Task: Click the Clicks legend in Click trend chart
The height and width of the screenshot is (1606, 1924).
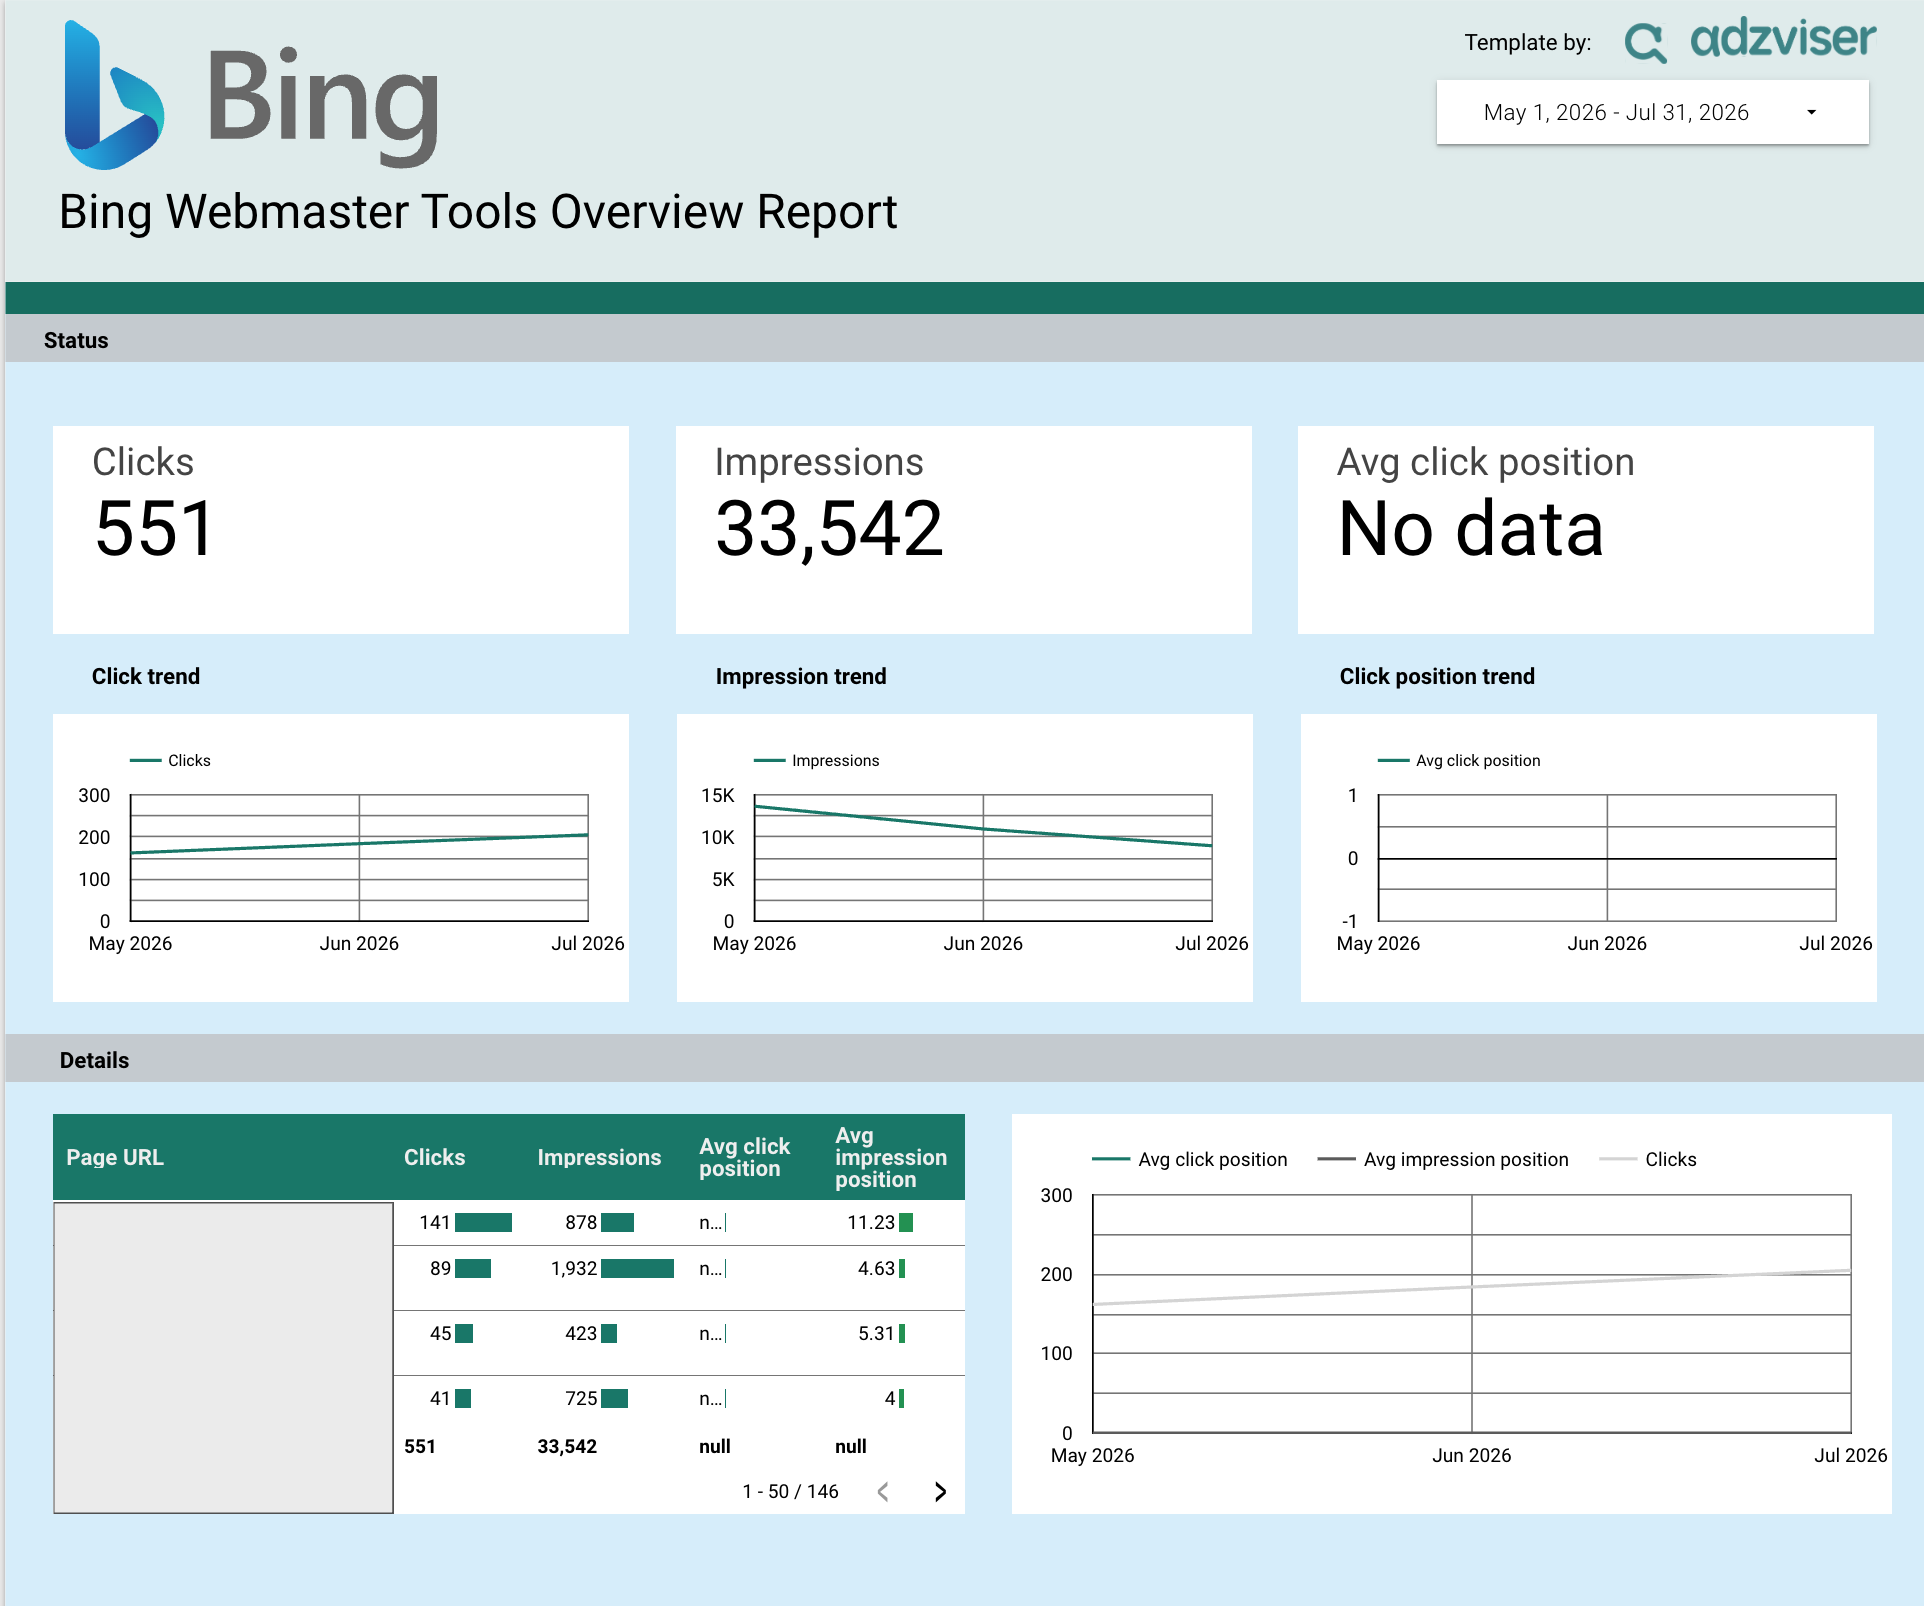Action: click(170, 760)
